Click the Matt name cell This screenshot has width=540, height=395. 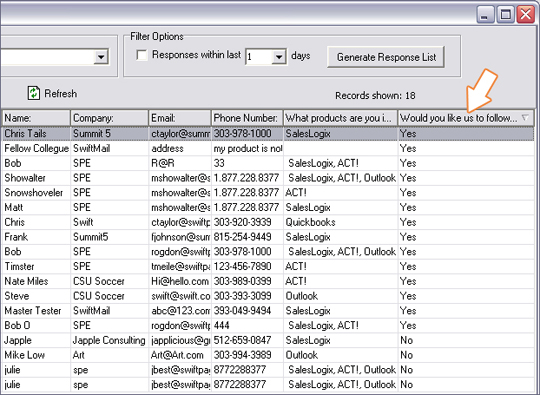point(36,208)
